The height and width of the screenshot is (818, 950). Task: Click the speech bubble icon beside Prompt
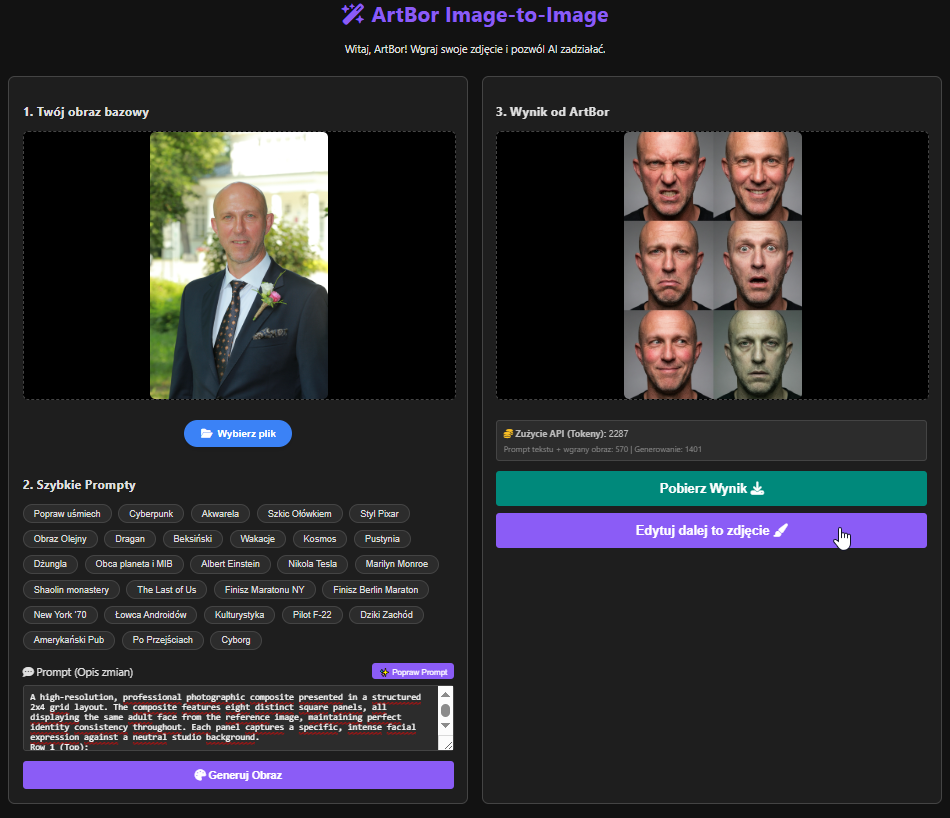click(x=28, y=672)
